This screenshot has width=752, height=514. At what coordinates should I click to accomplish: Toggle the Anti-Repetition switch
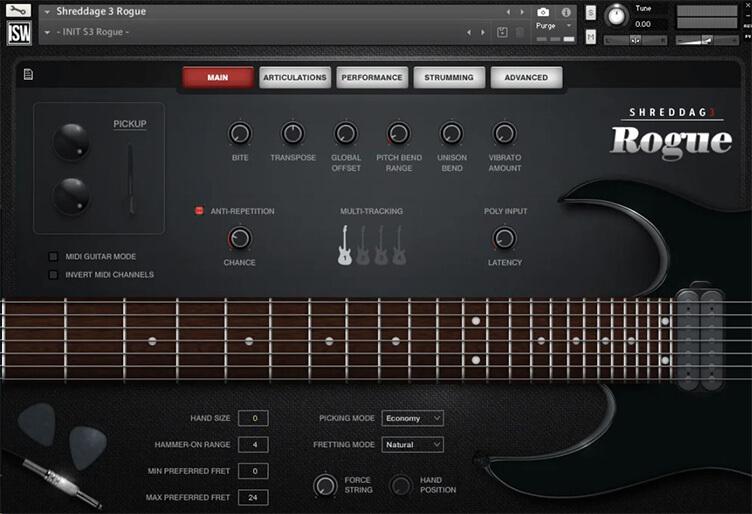[x=199, y=210]
